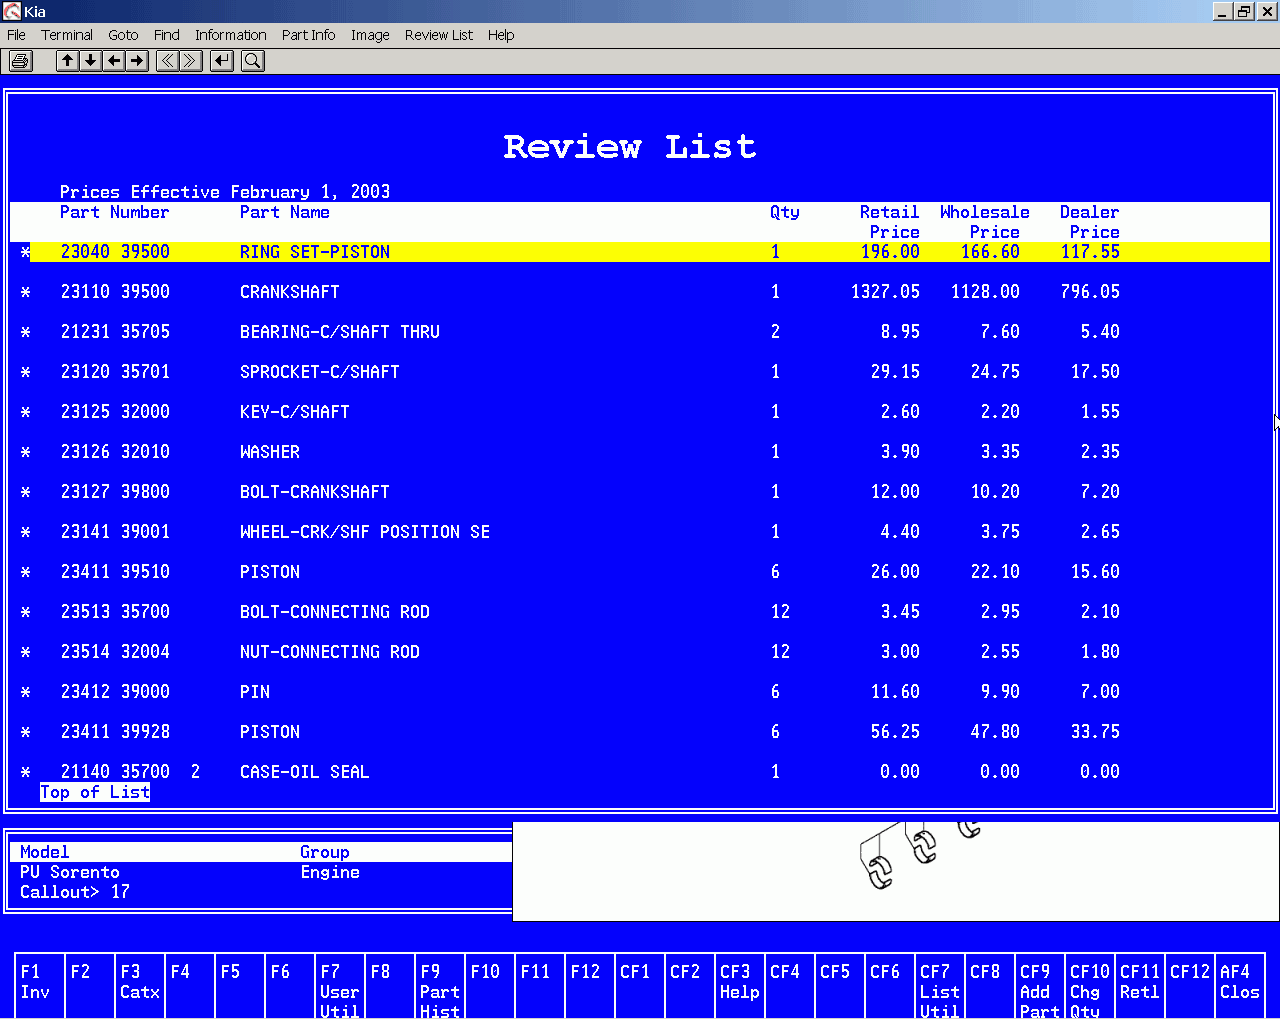
Task: Open the Part Info menu
Action: pos(308,35)
